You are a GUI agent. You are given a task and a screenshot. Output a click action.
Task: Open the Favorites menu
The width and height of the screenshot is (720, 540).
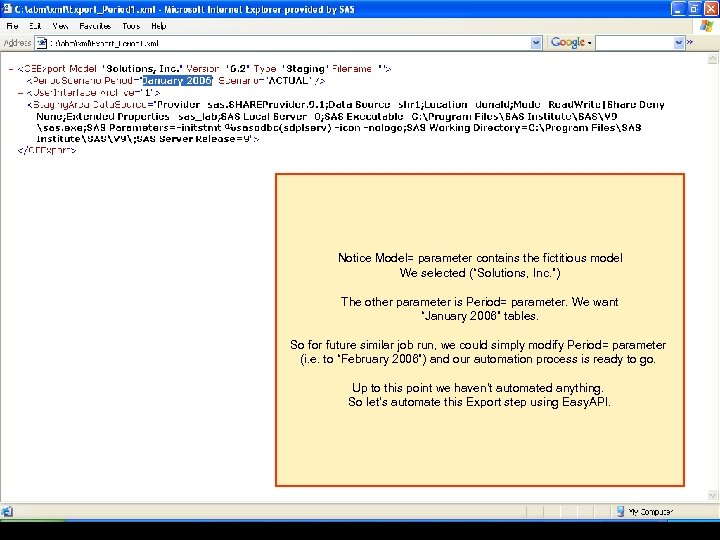coord(95,26)
